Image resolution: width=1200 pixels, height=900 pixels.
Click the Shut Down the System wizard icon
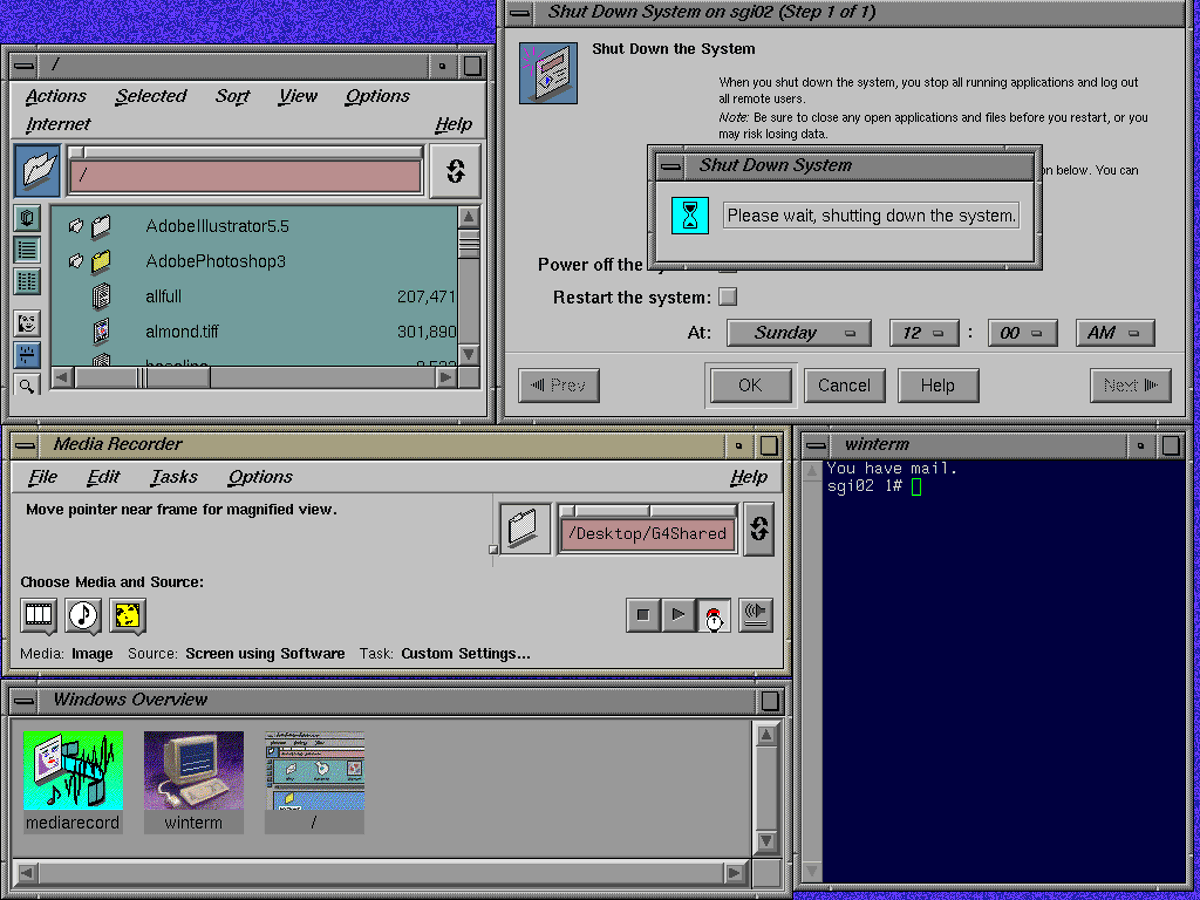(x=548, y=73)
